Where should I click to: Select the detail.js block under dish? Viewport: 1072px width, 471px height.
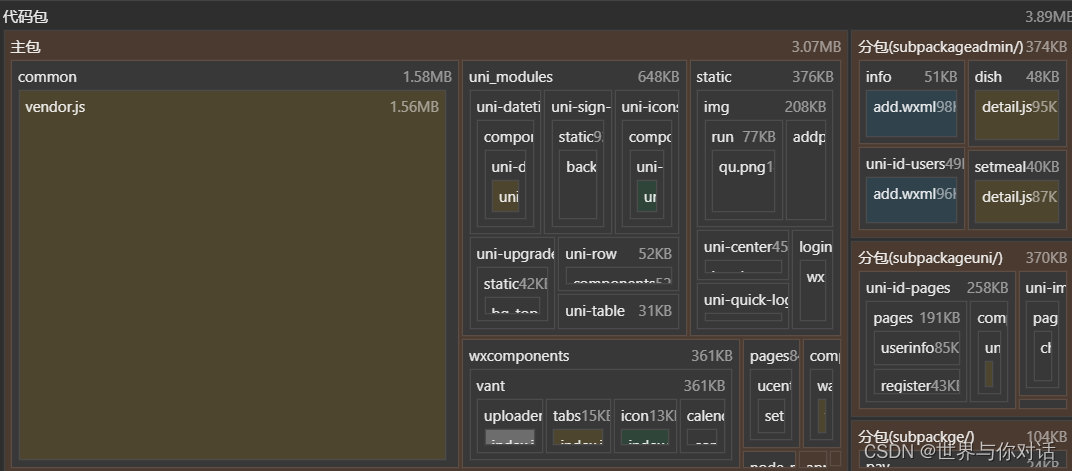(1016, 108)
